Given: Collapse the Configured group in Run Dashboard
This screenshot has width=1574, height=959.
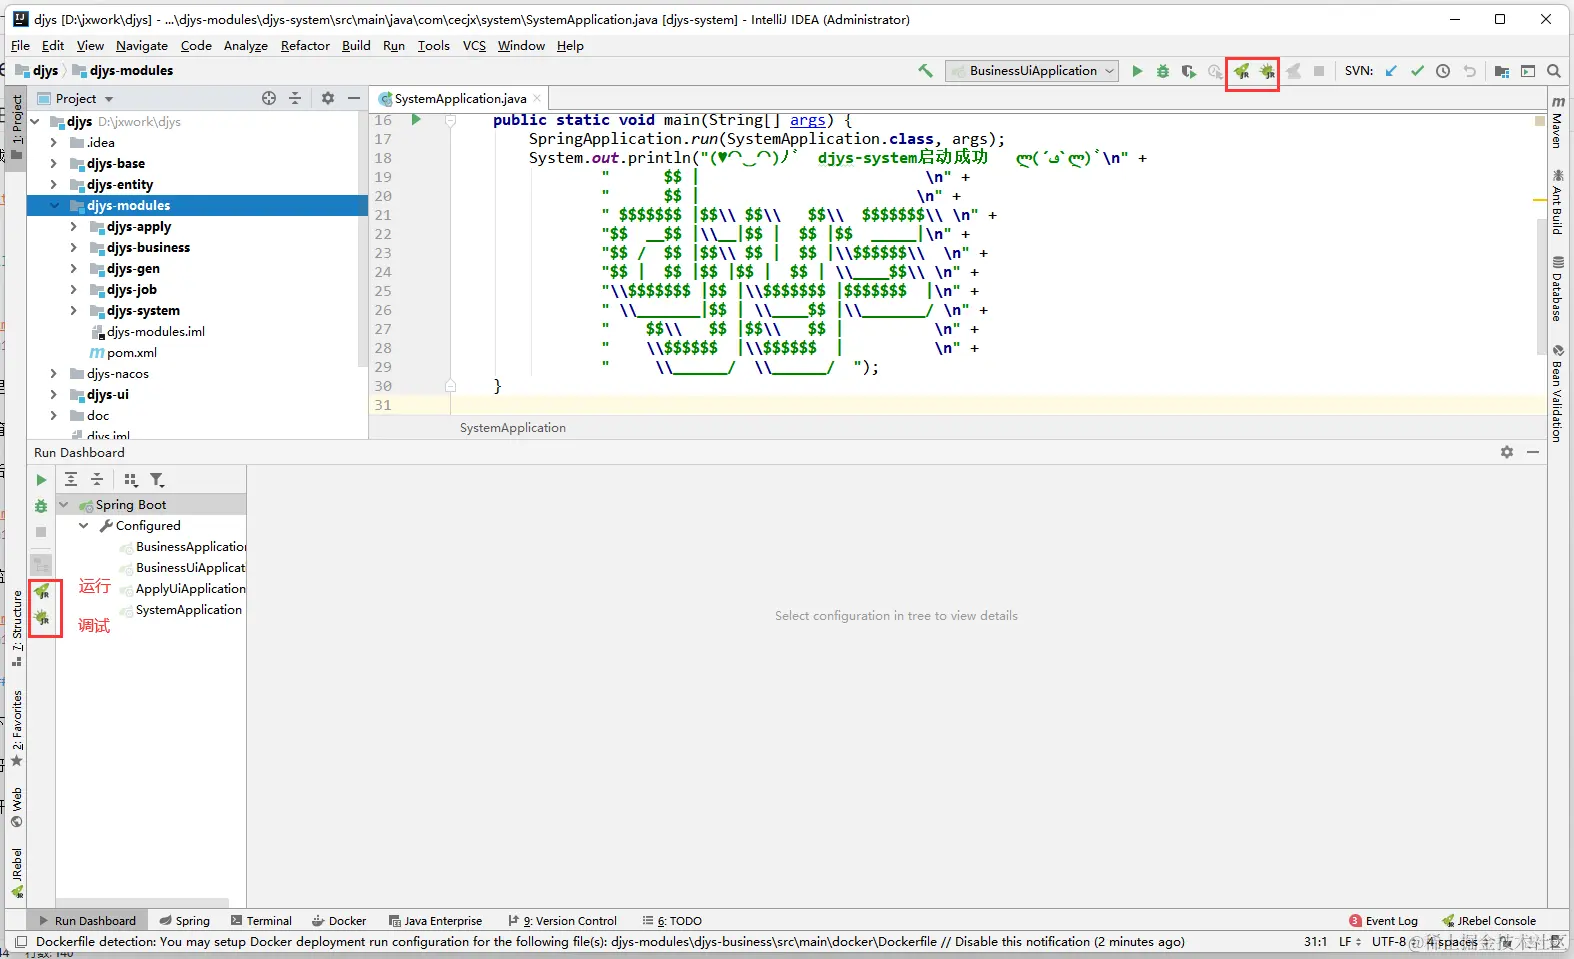Looking at the screenshot, I should (84, 526).
